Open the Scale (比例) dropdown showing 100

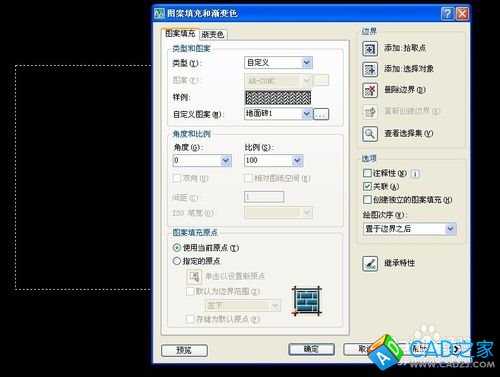pyautogui.click(x=274, y=160)
